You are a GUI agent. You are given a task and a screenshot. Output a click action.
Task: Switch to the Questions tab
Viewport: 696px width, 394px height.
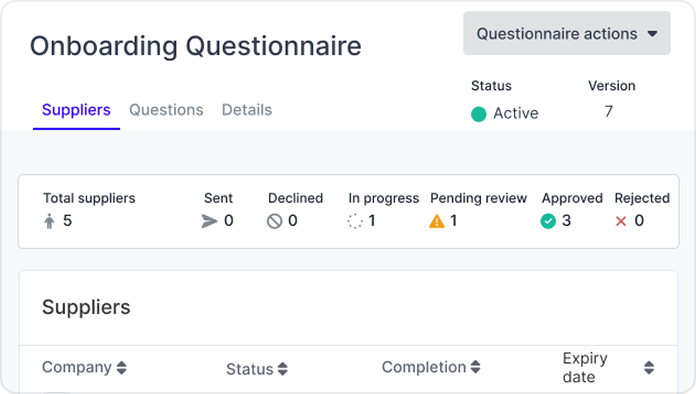coord(166,110)
